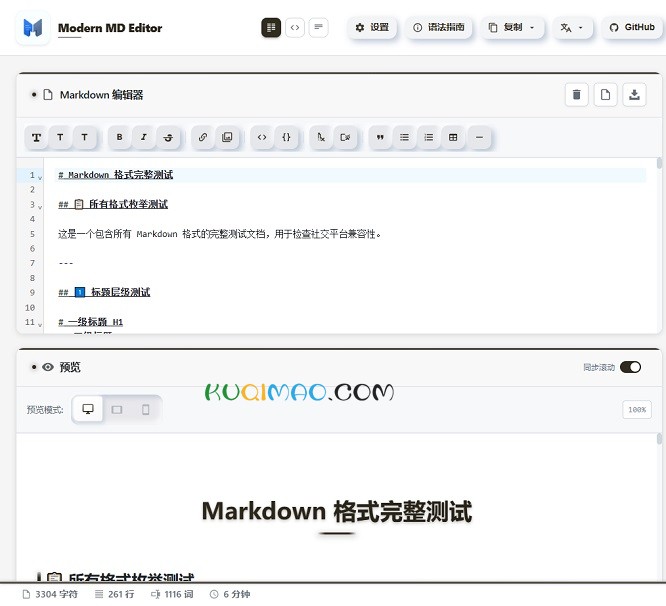Insert a blockquote
Viewport: 666px width, 606px height.
380,137
